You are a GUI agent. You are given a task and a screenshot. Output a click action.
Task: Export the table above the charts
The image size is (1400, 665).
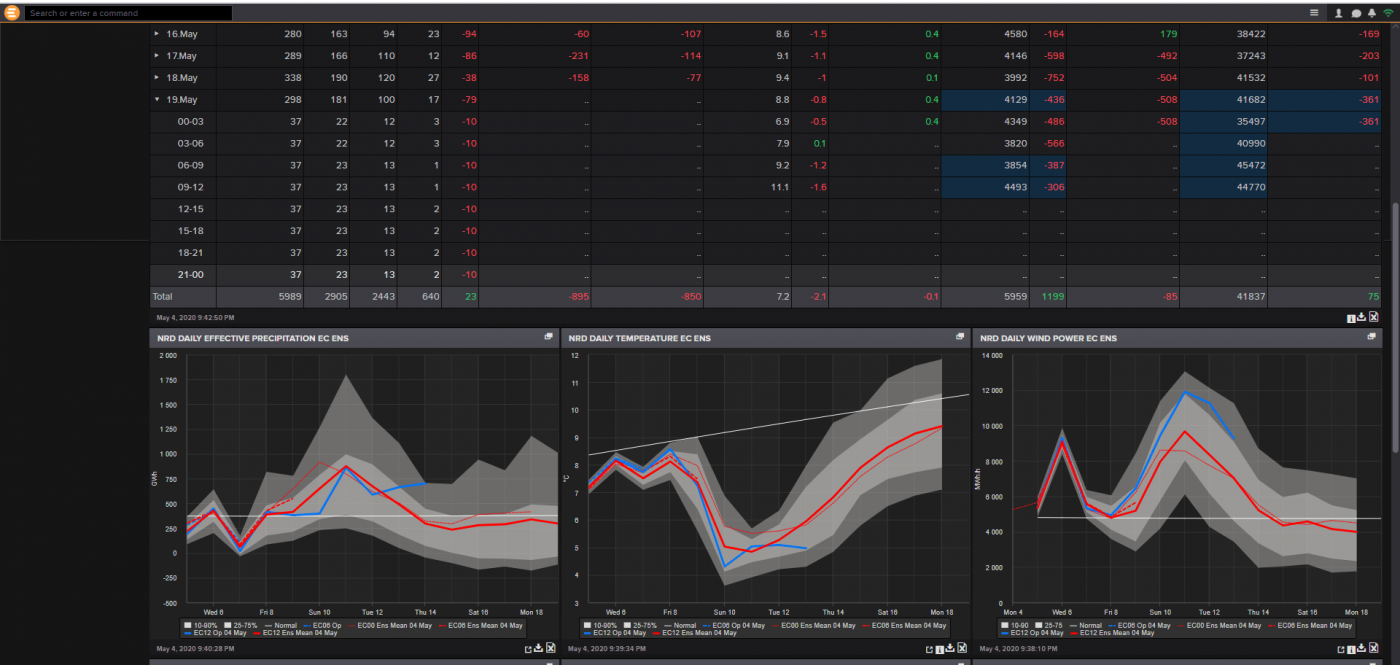(x=1375, y=317)
